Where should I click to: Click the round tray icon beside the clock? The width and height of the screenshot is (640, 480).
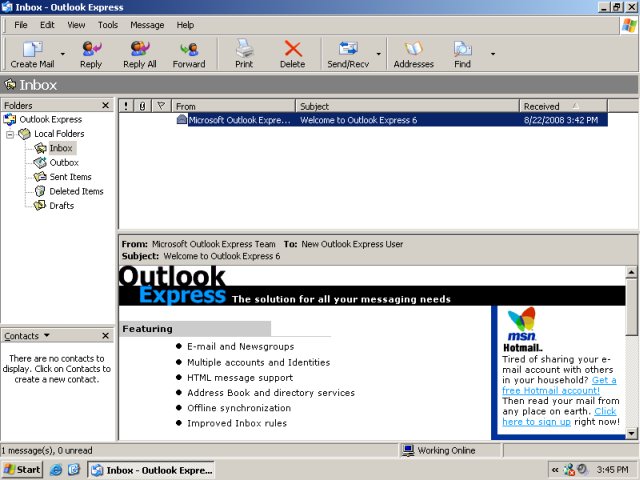[x=582, y=469]
